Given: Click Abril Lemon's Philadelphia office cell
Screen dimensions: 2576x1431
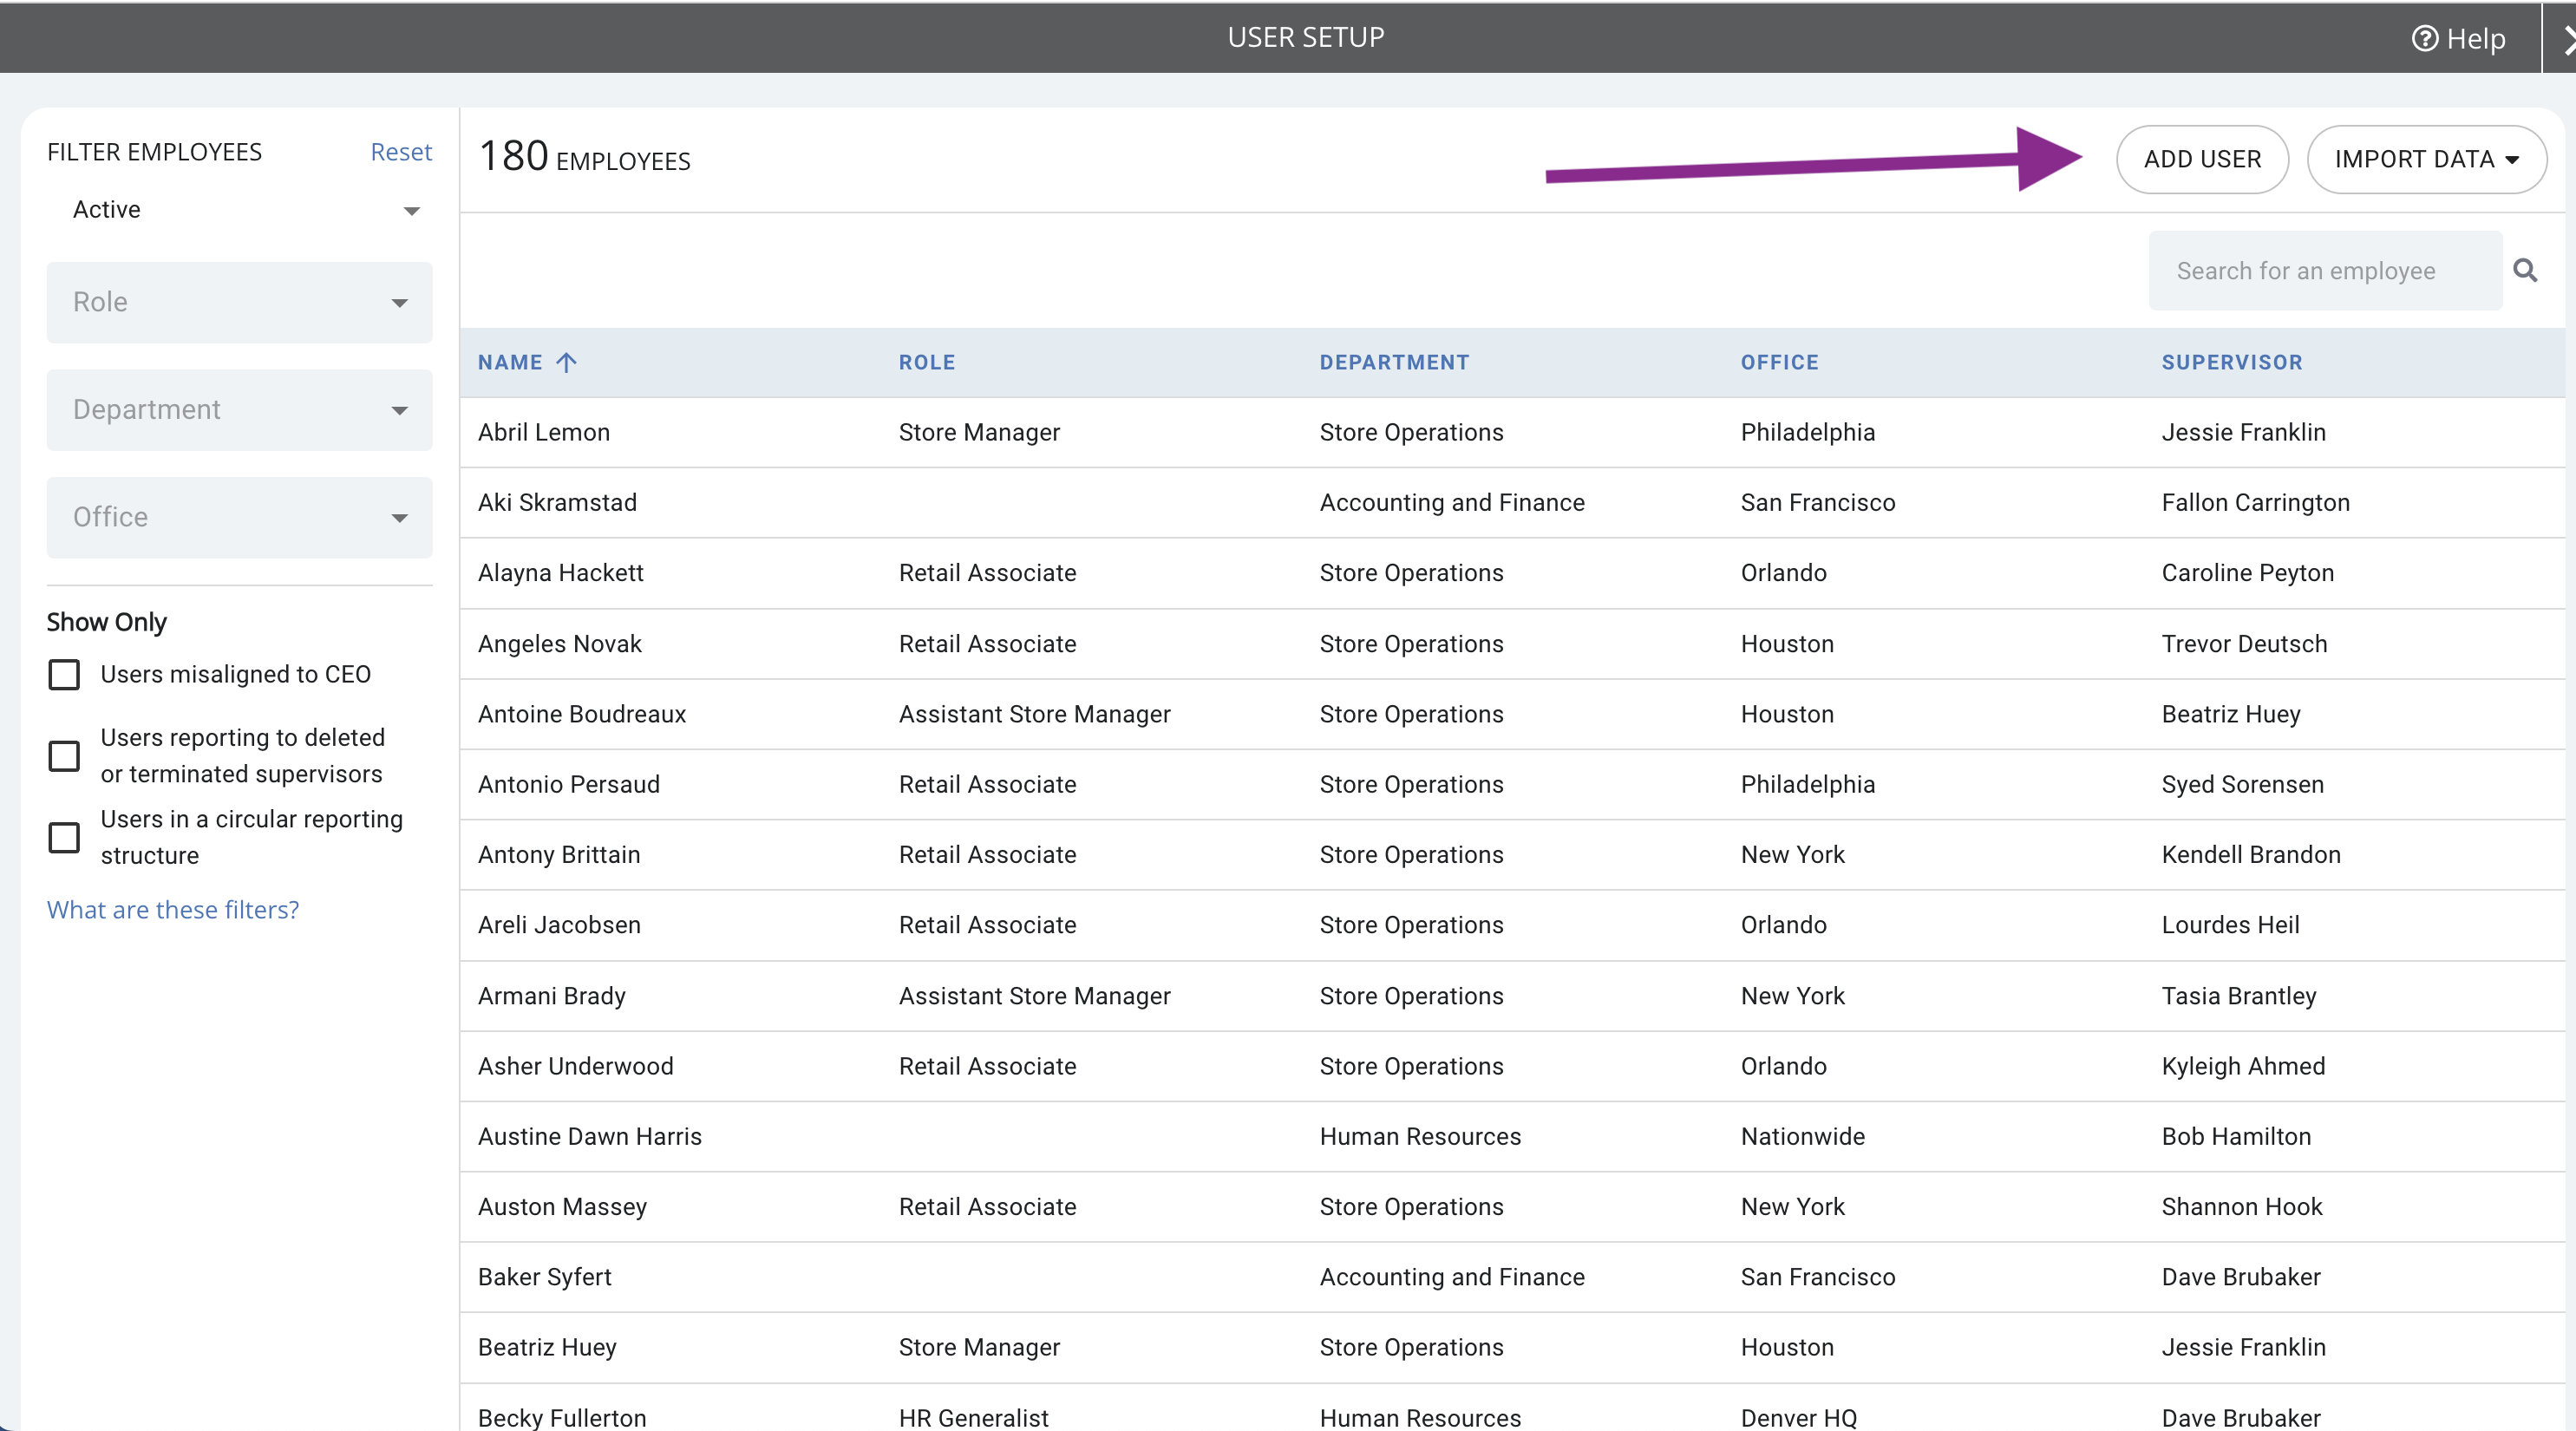Looking at the screenshot, I should coord(1807,433).
